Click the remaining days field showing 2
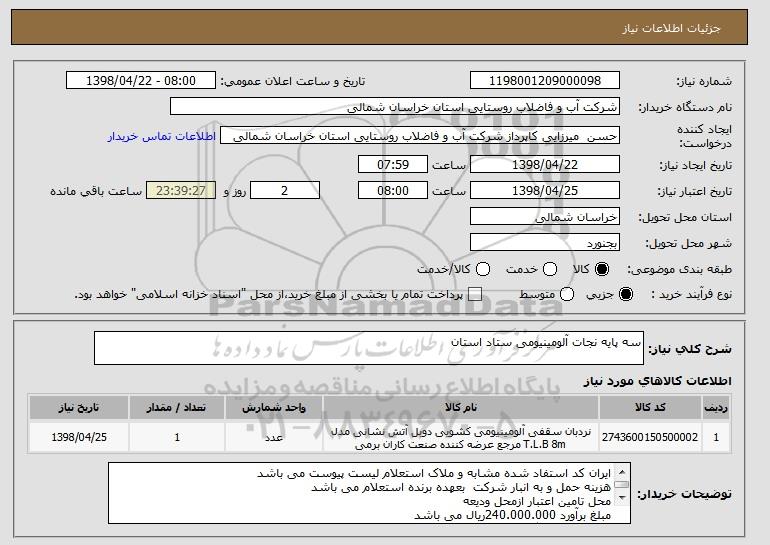The height and width of the screenshot is (545, 770). (285, 191)
